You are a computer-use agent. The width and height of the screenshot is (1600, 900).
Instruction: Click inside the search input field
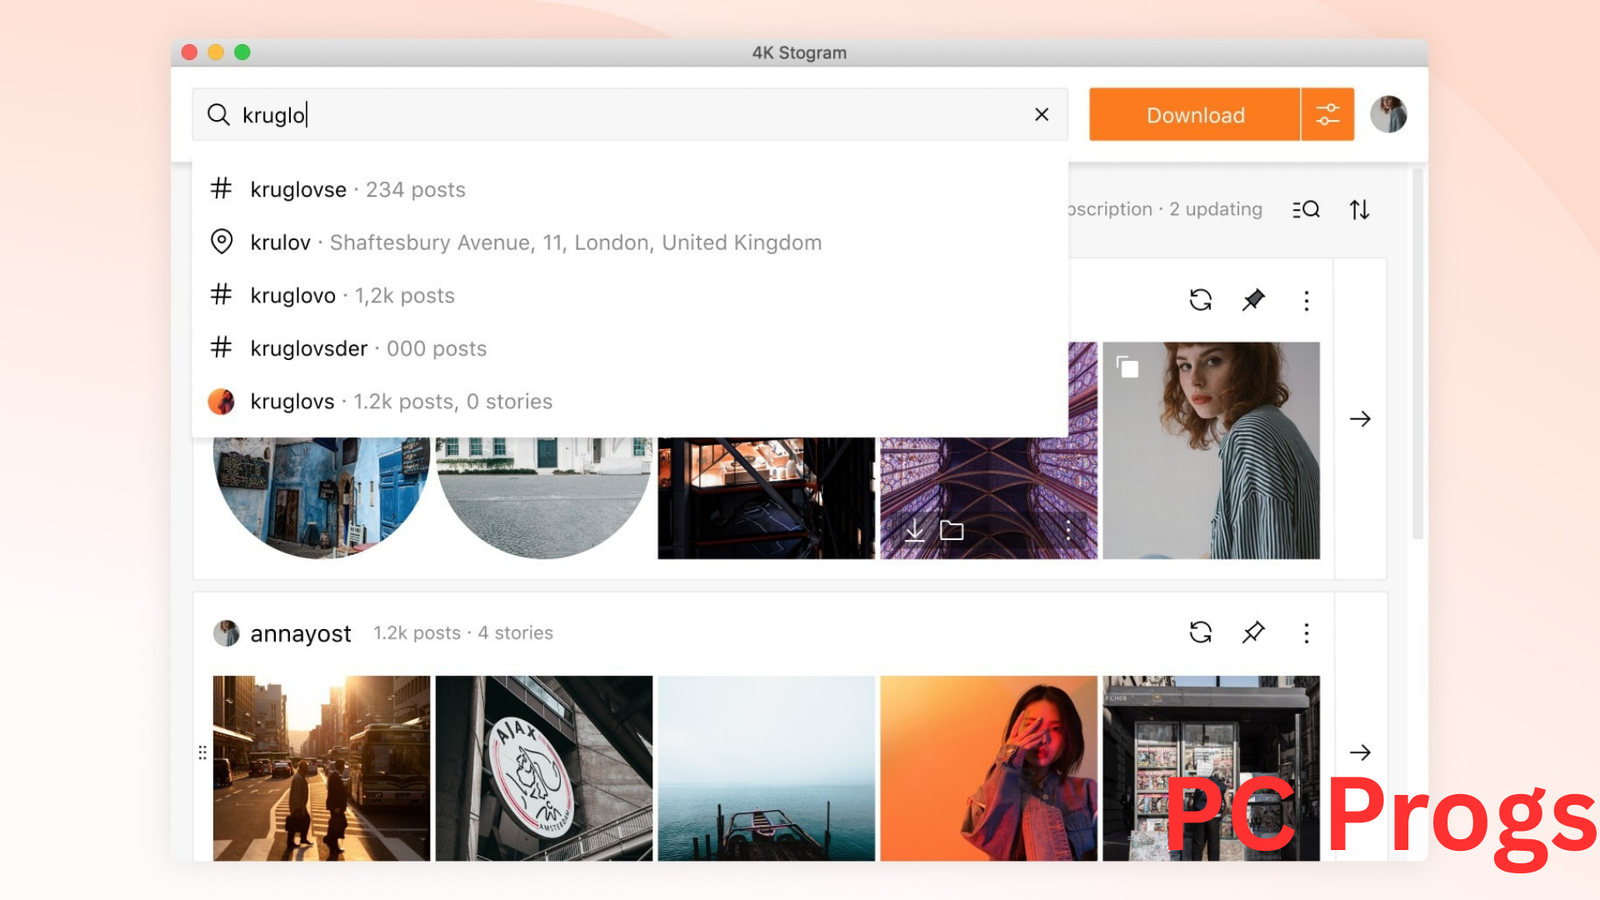click(x=630, y=115)
